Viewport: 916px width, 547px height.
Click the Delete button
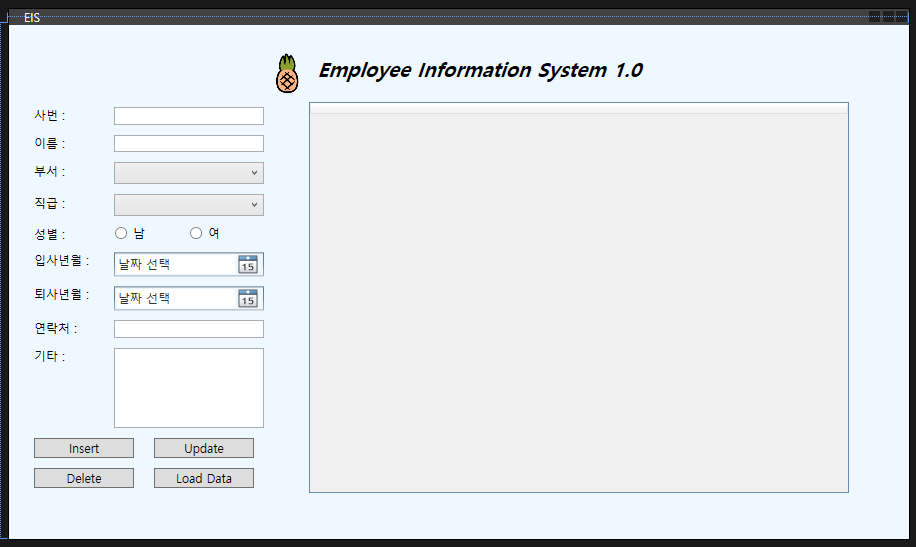click(x=84, y=478)
